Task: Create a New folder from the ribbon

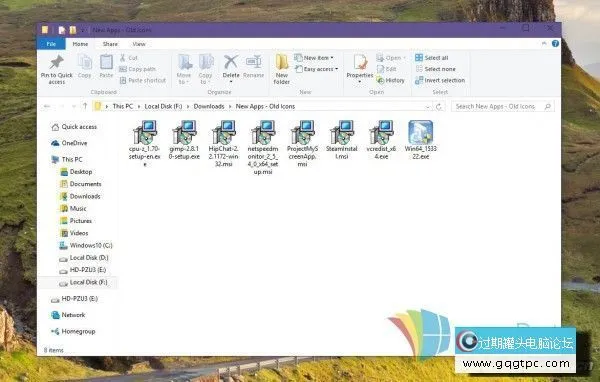Action: tap(282, 69)
